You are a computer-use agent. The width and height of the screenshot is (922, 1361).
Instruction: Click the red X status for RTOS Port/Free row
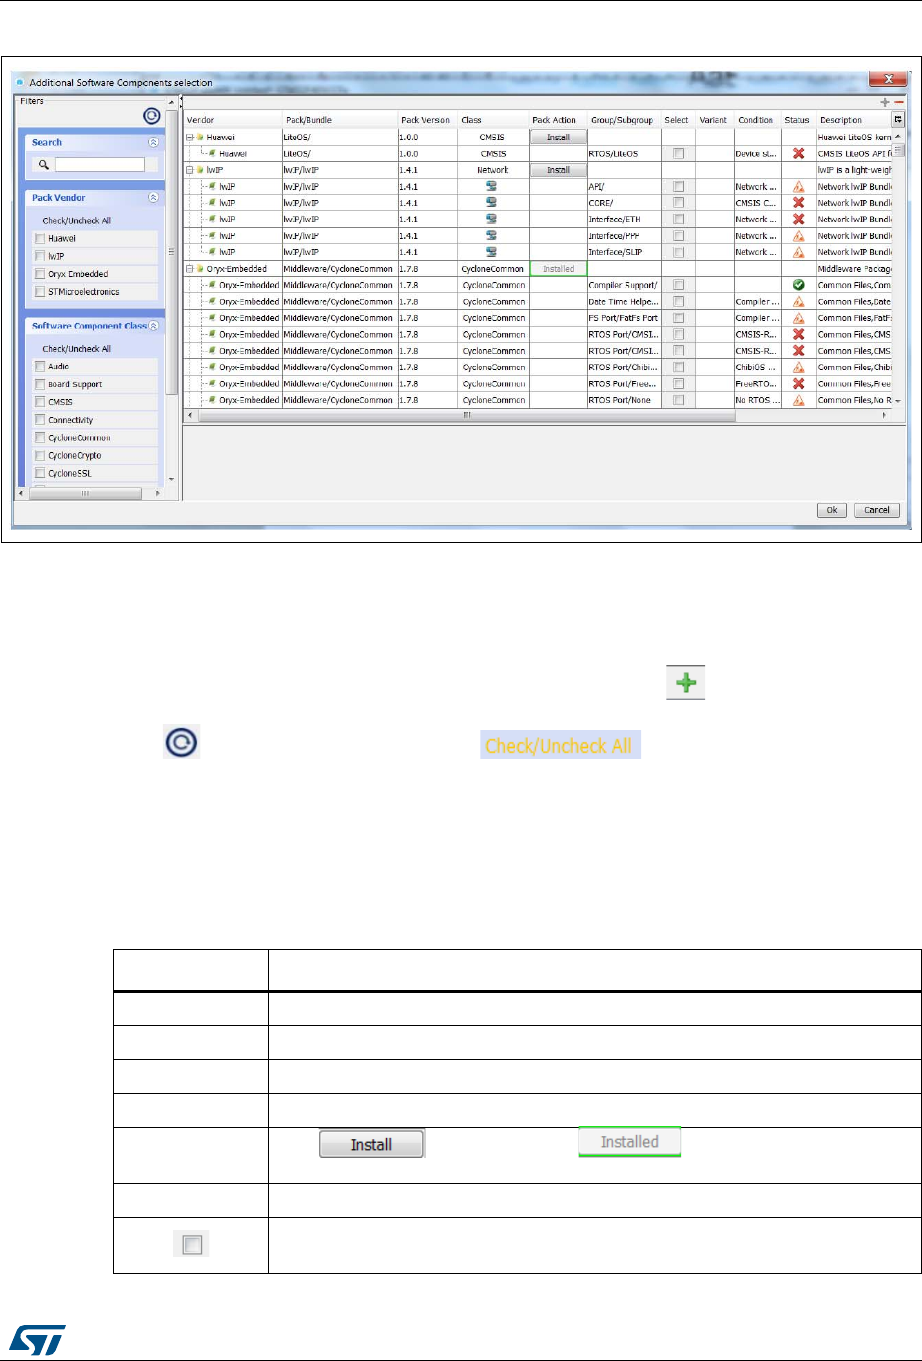[x=798, y=383]
